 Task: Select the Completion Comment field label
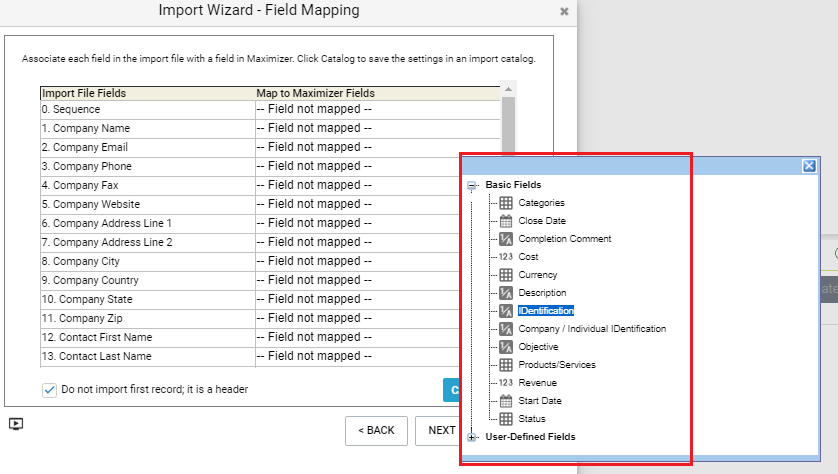tap(565, 239)
